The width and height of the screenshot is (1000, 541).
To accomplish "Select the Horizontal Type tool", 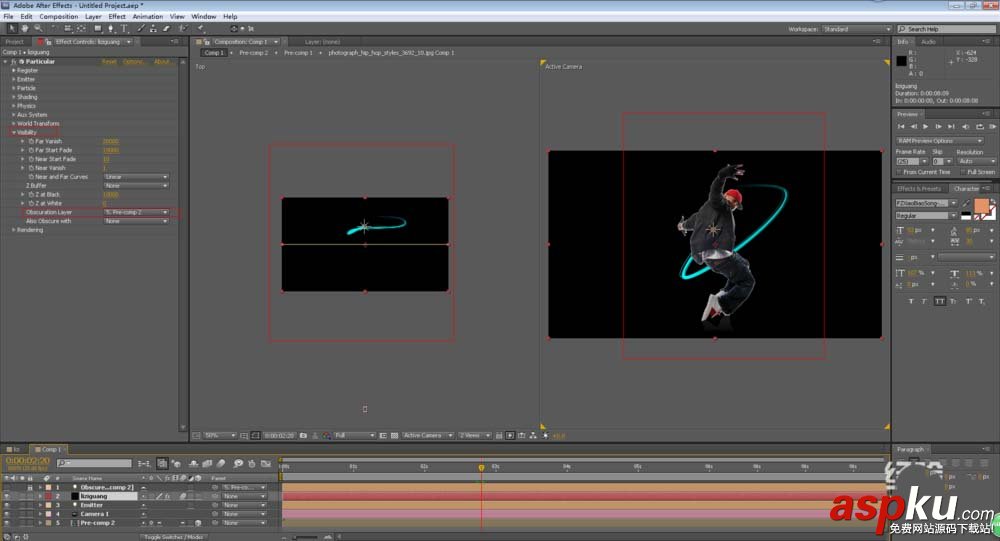I will (124, 29).
